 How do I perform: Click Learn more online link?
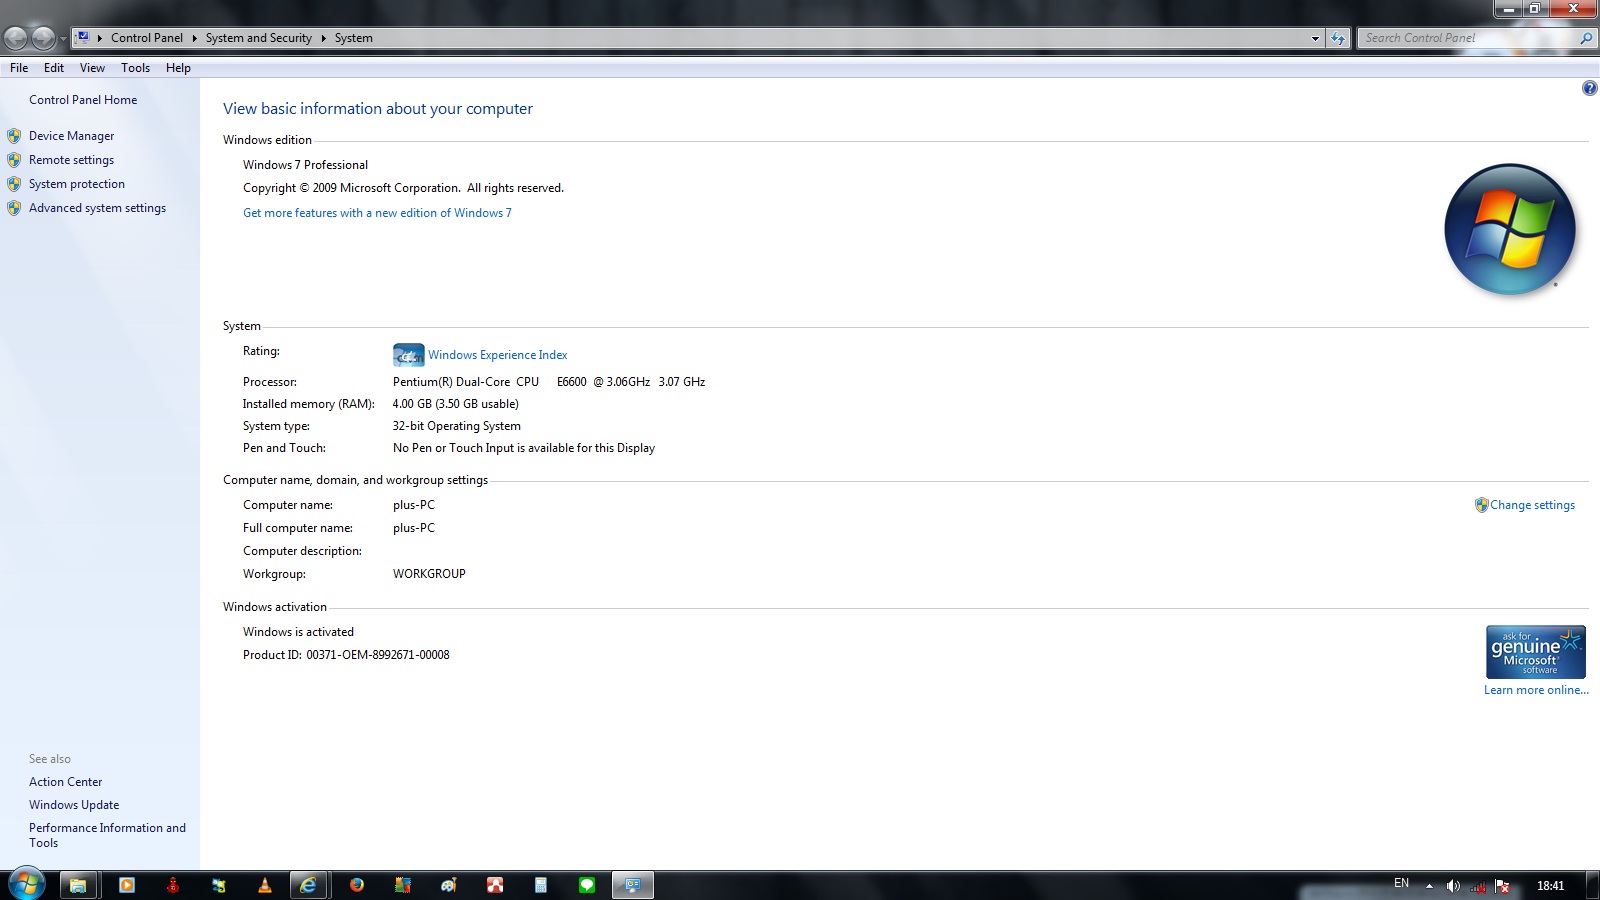(x=1536, y=690)
